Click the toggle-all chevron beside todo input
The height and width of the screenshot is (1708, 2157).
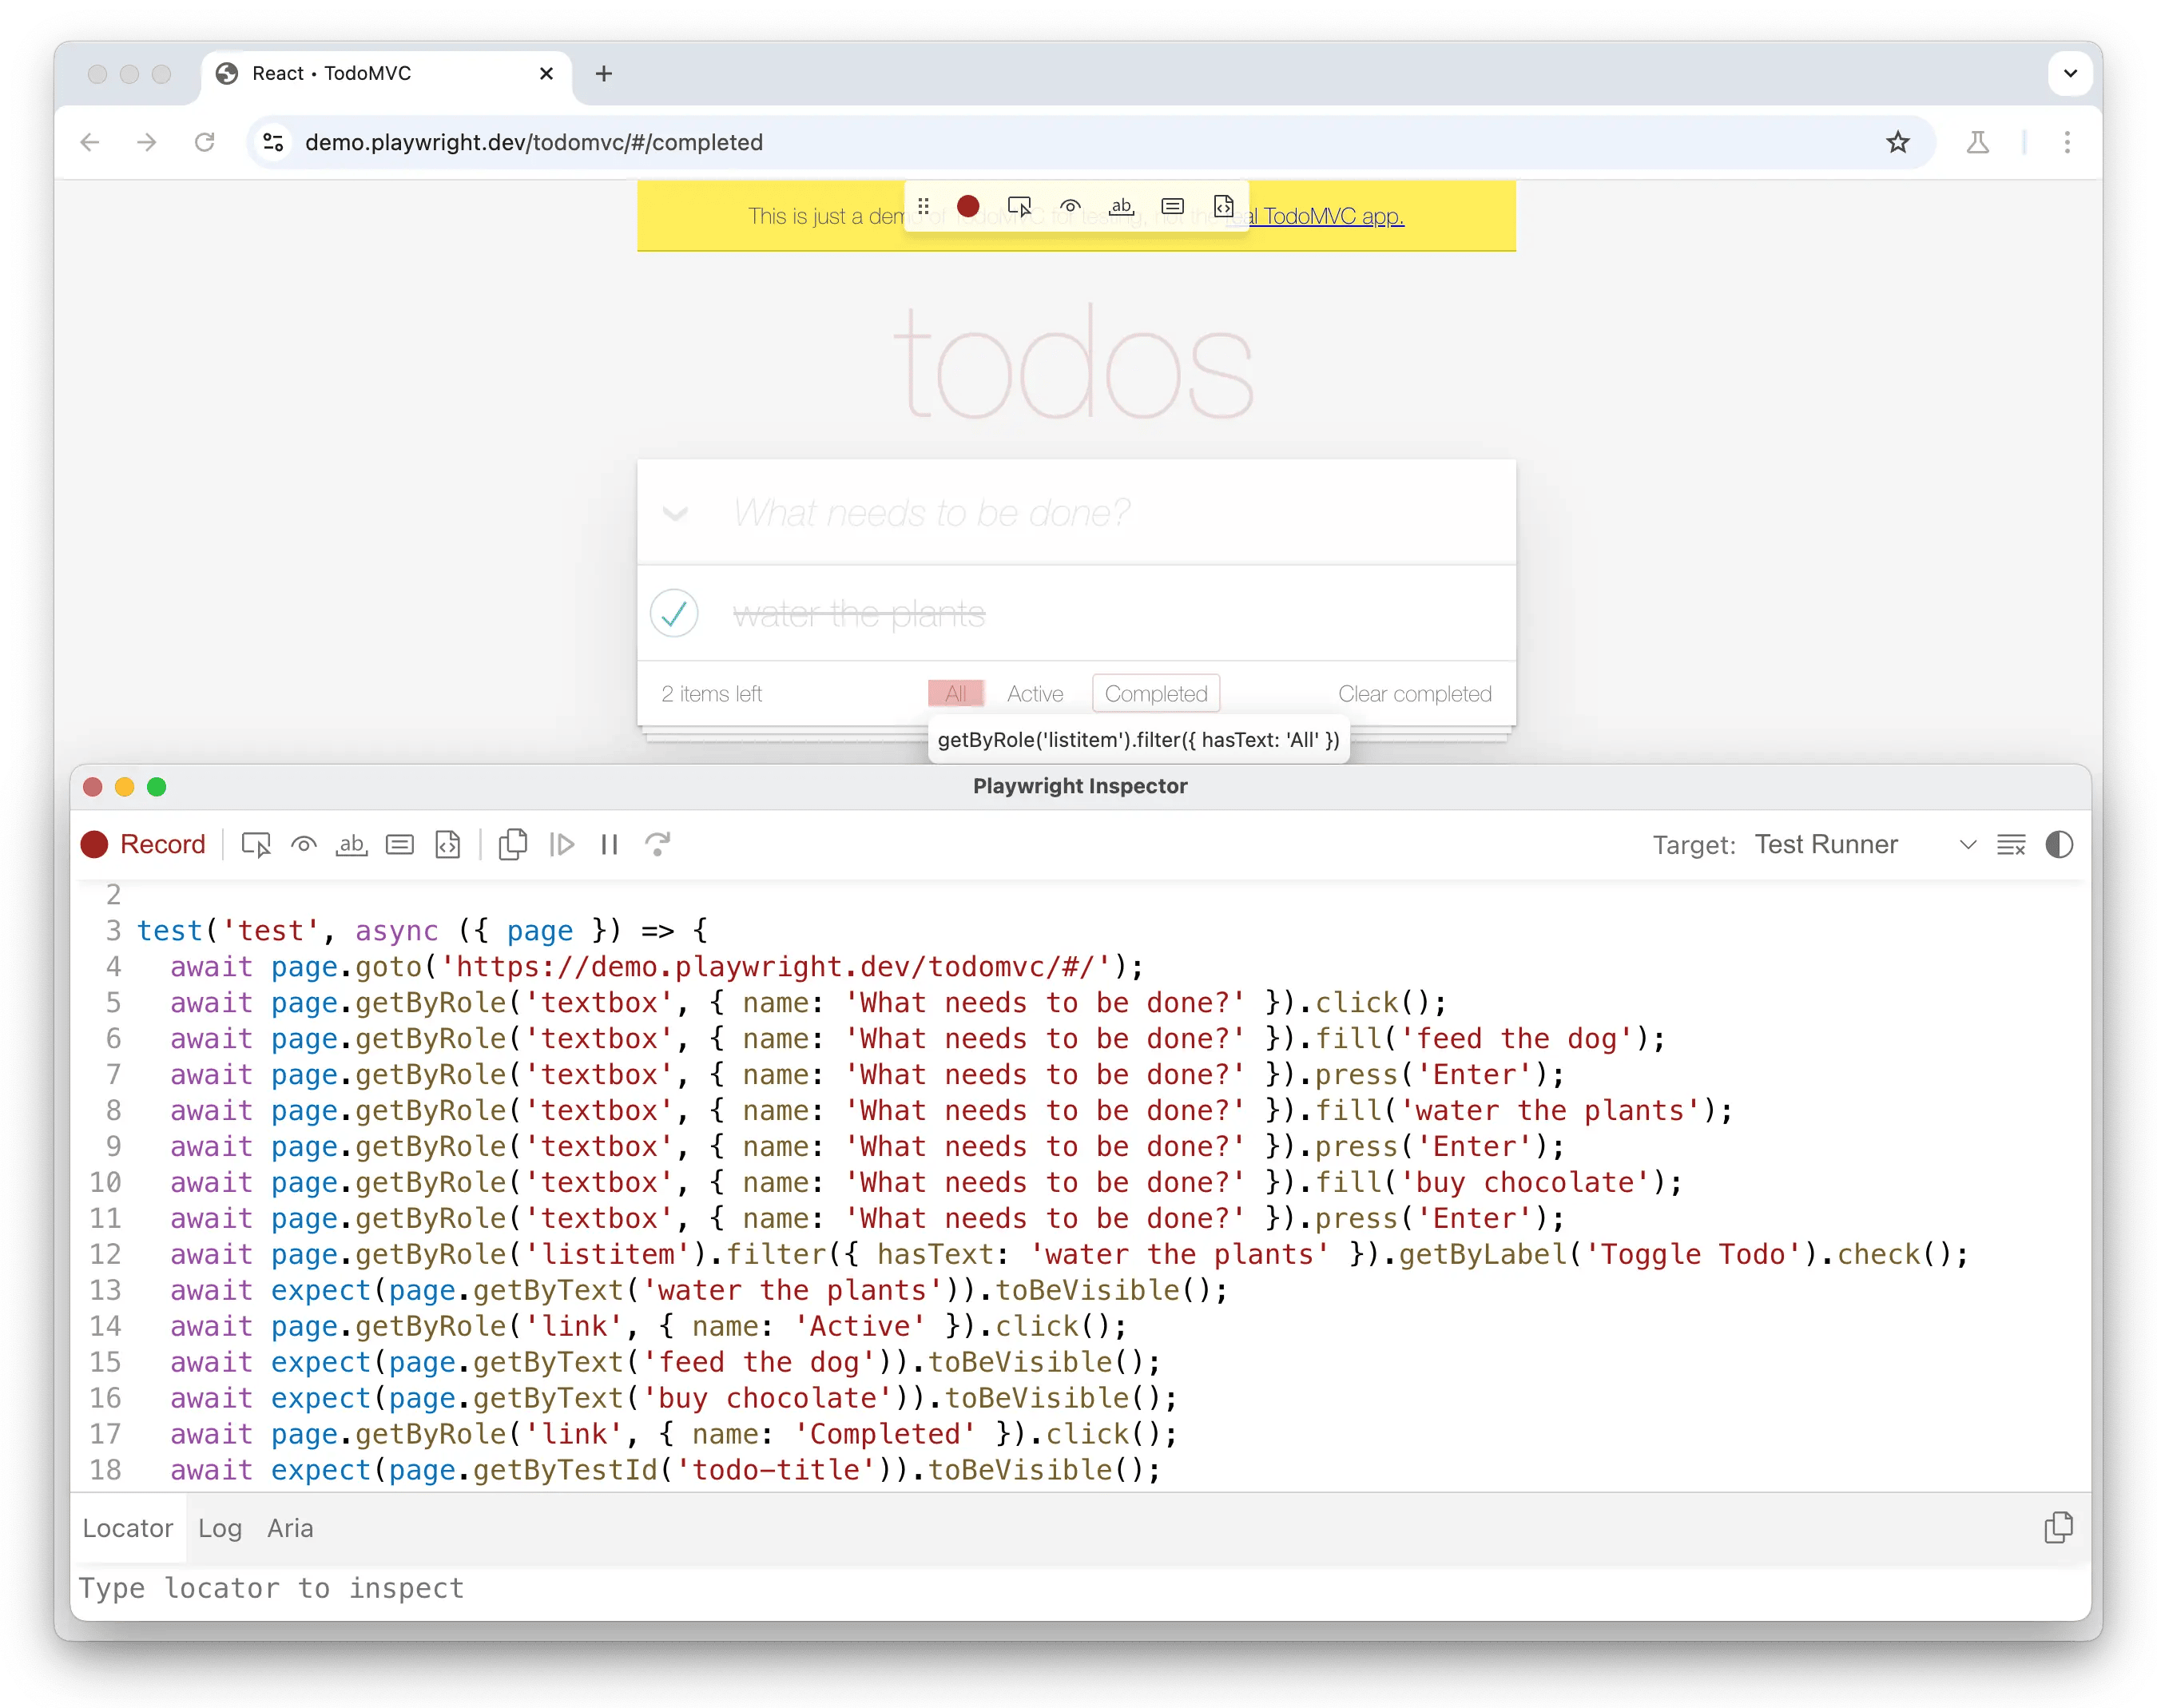676,514
